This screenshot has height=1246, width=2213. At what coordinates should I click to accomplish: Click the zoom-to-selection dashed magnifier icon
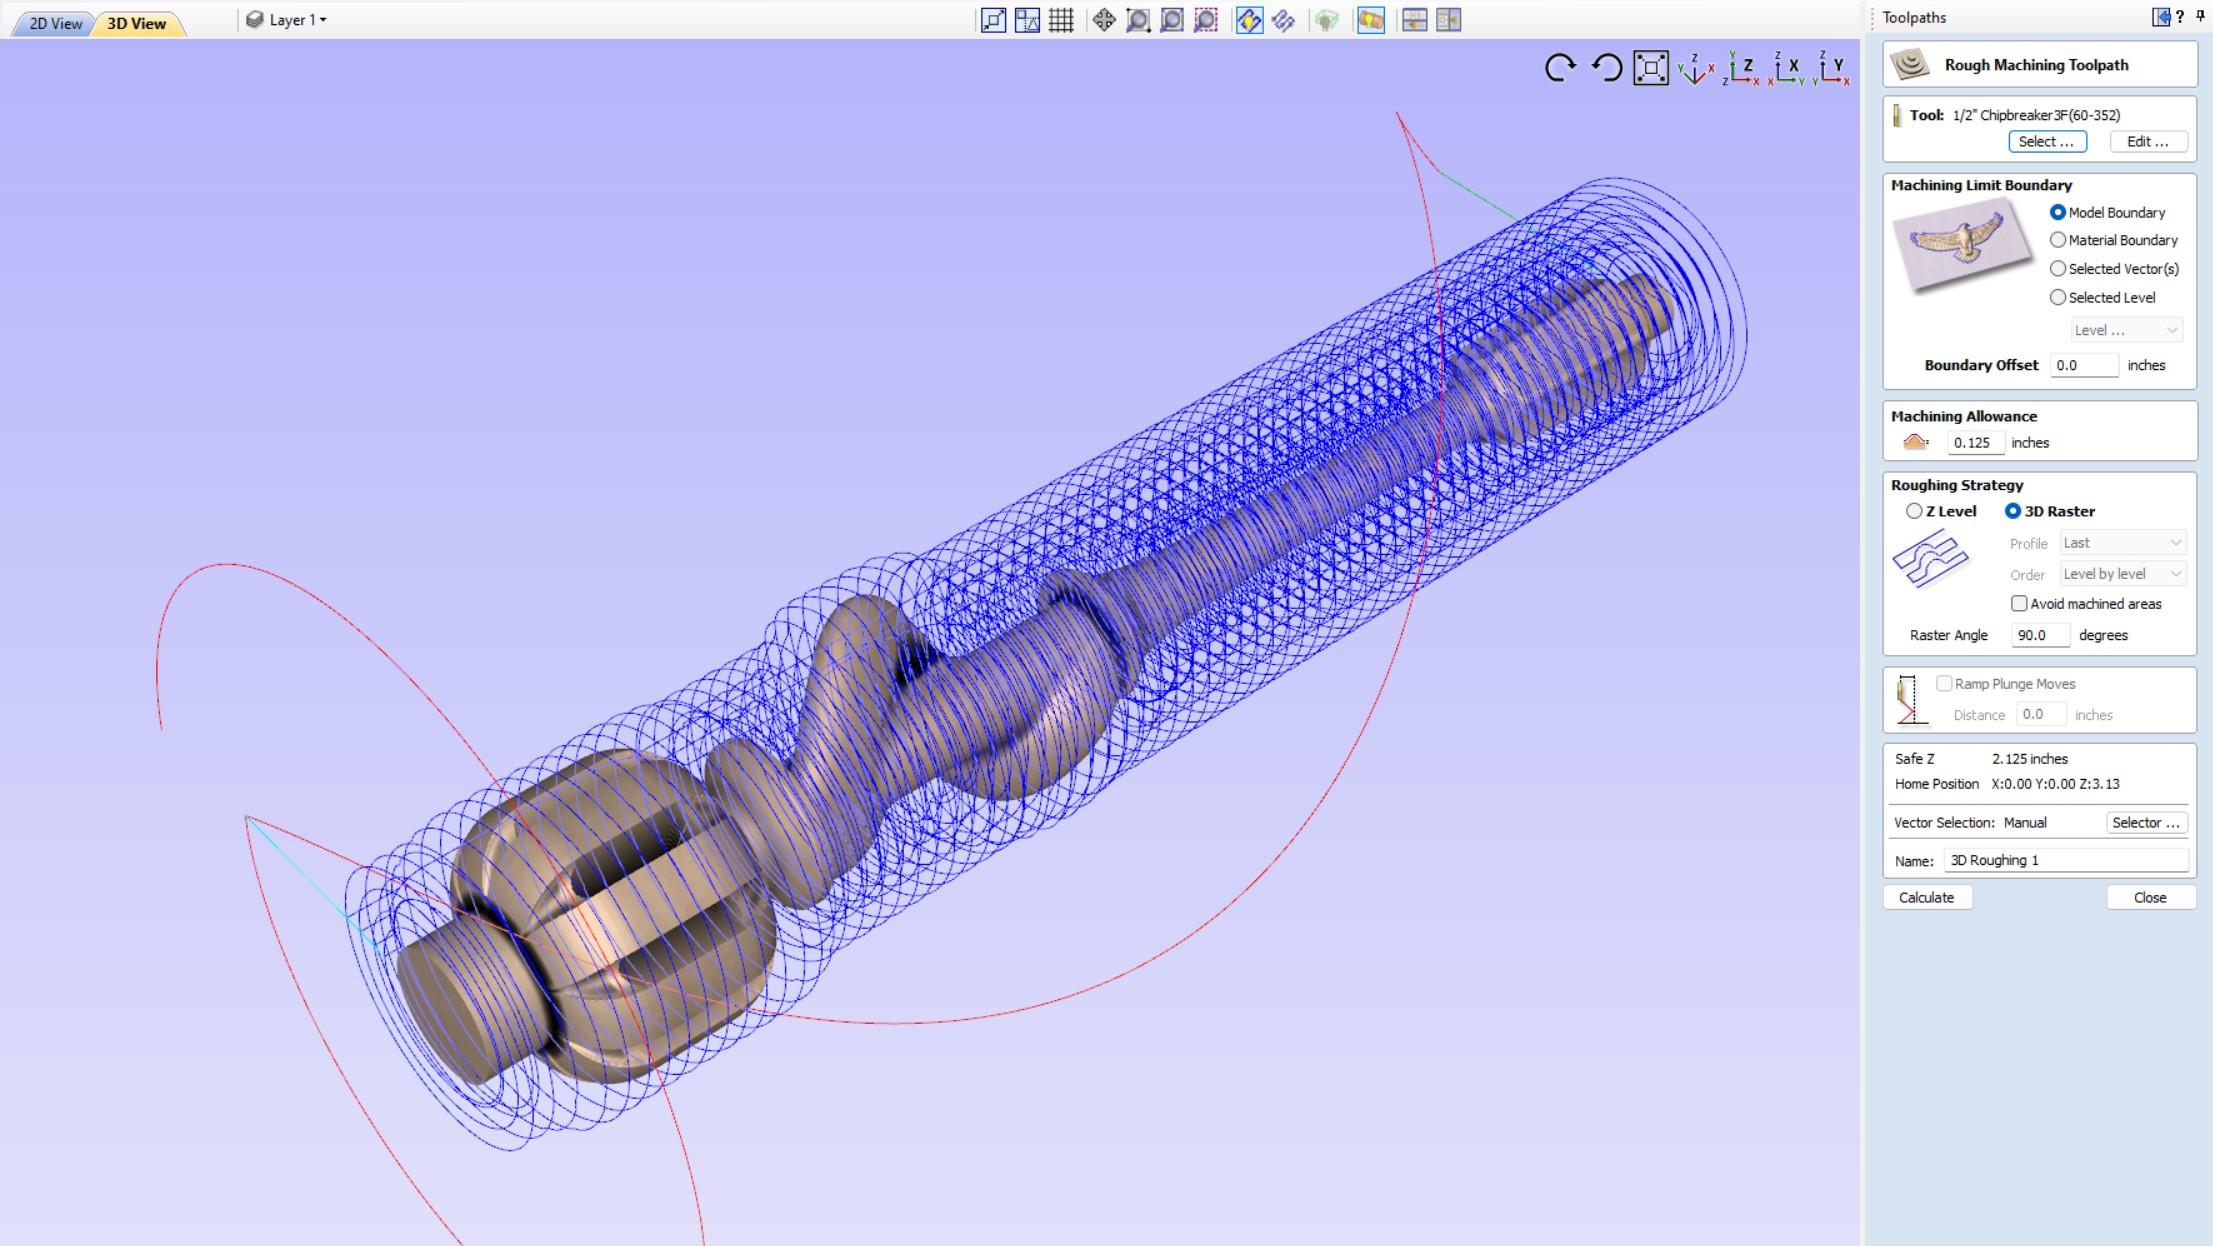(x=1206, y=20)
